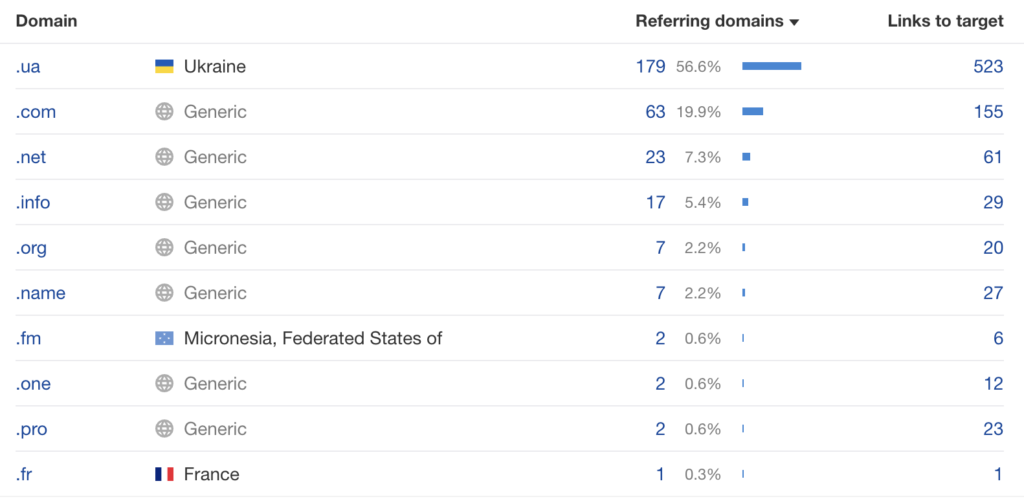
Task: Open the .ua domain link
Action: click(x=28, y=67)
